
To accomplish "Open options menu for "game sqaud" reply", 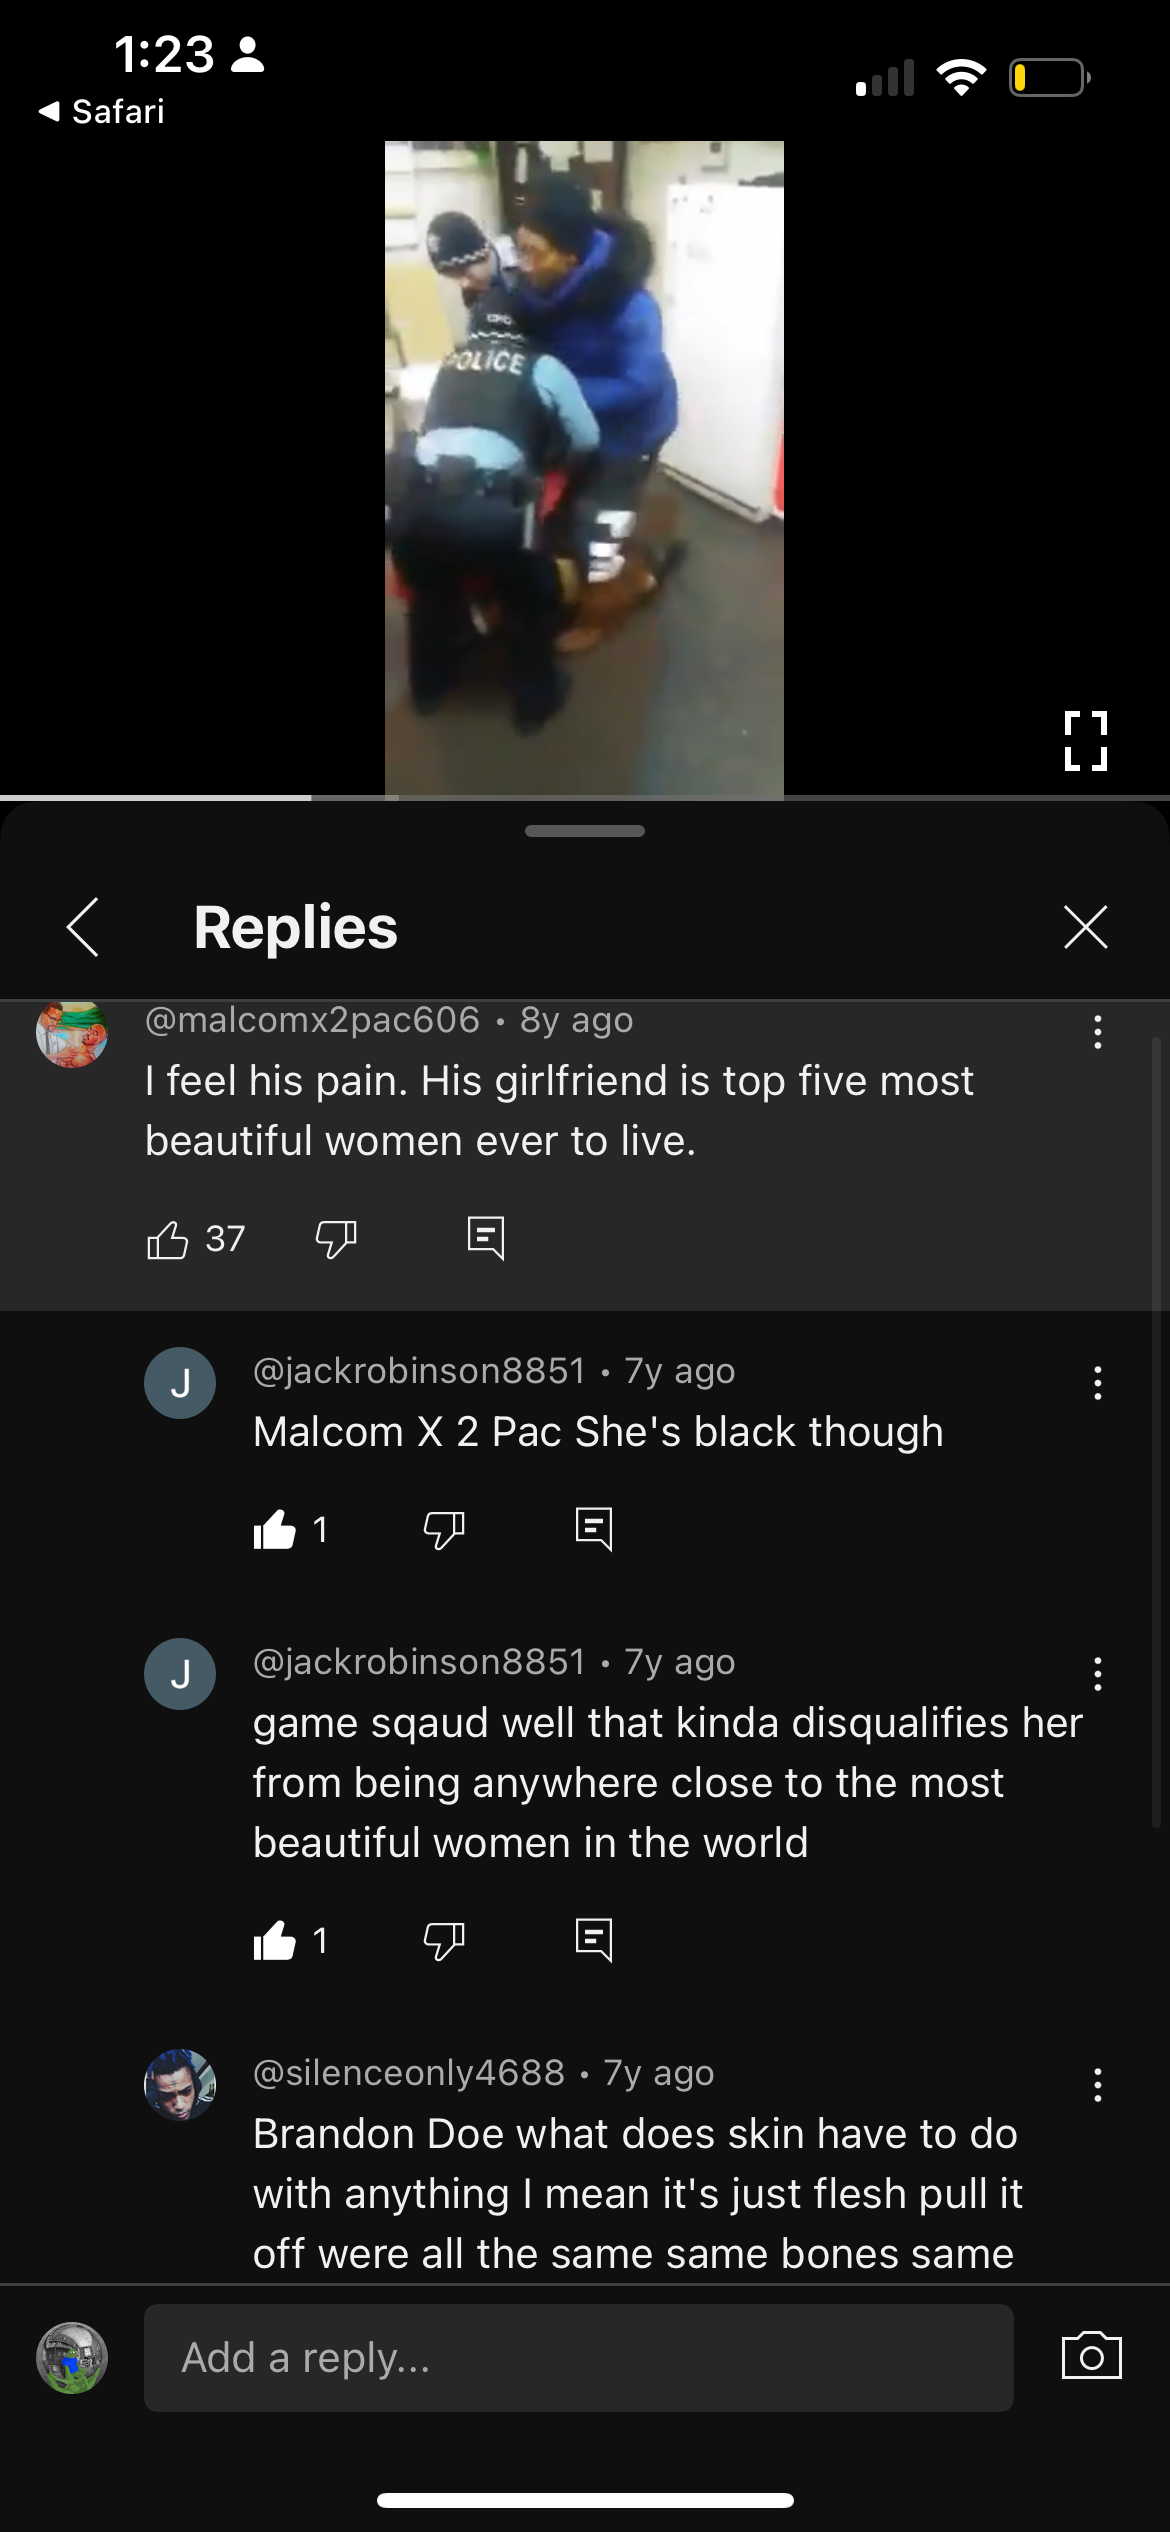I will [1098, 1674].
